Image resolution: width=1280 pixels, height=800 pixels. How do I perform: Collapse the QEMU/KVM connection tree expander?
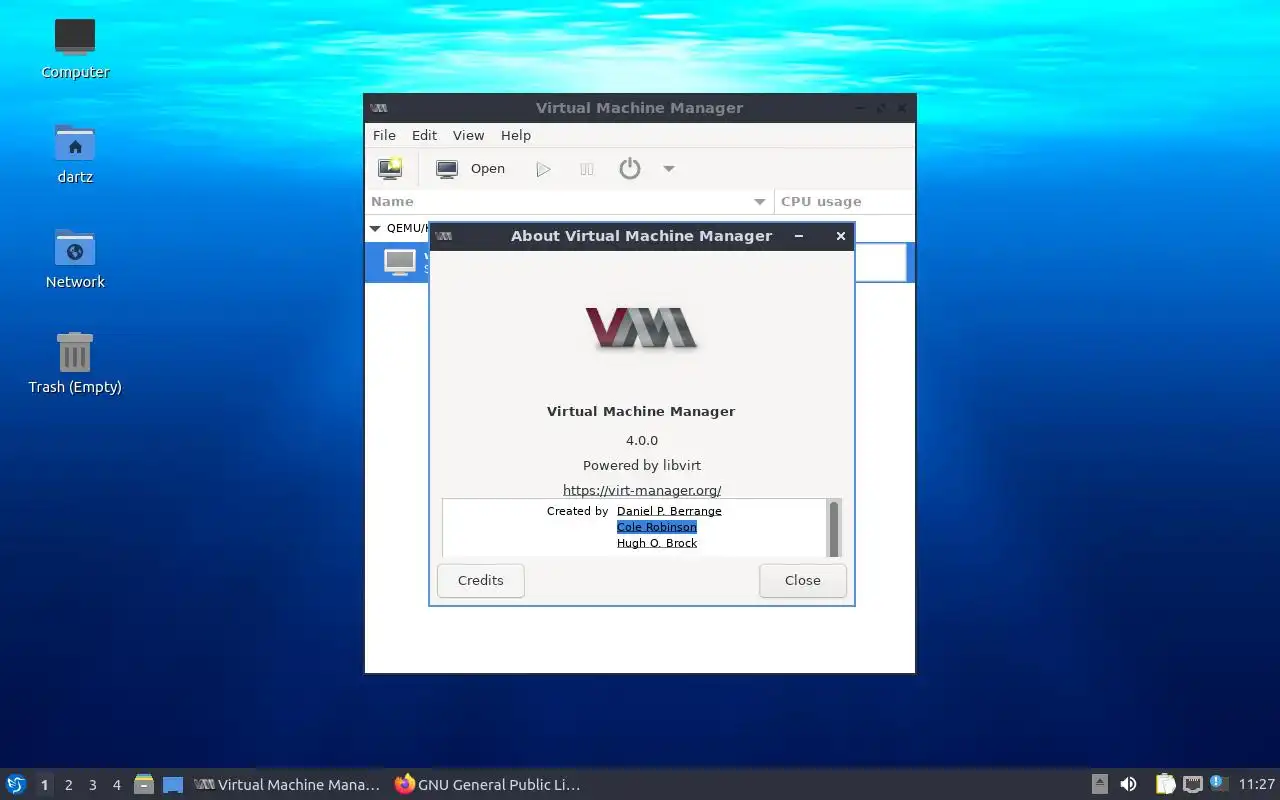click(375, 228)
